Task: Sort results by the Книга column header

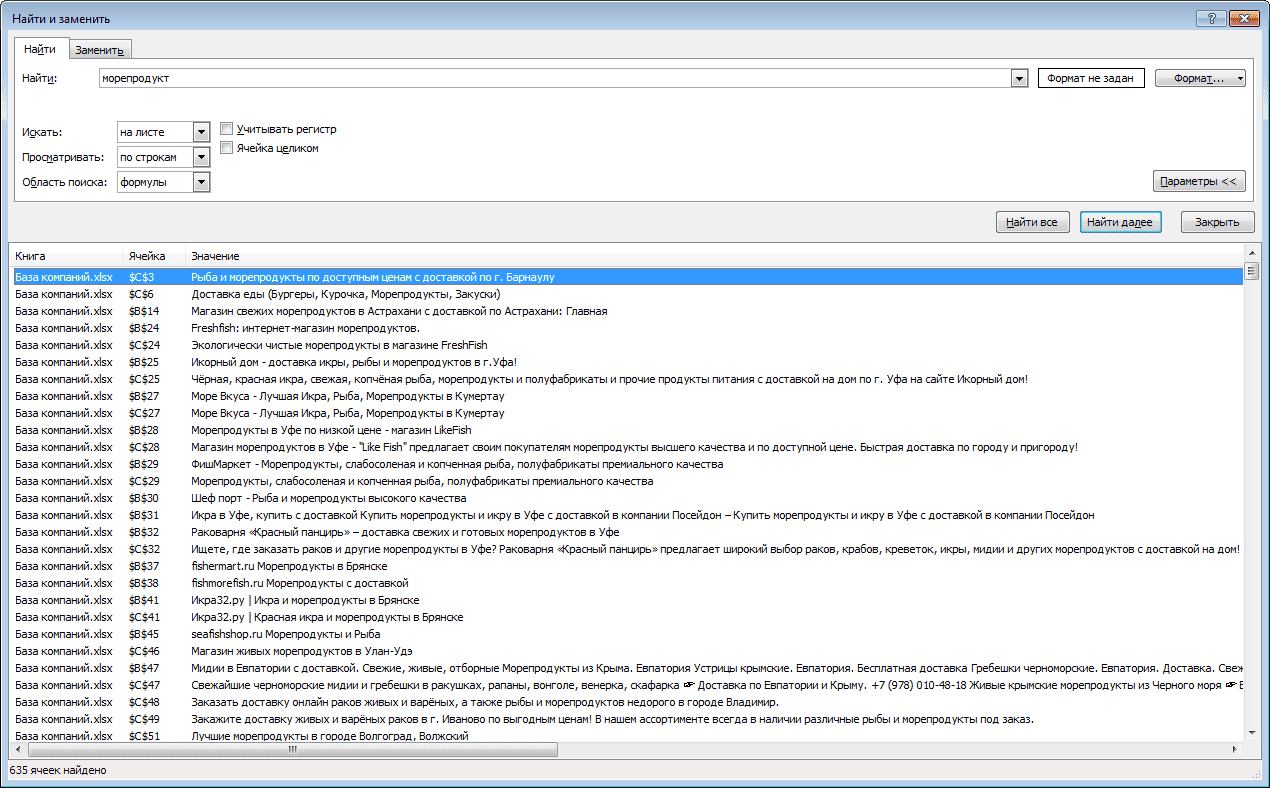Action: [66, 257]
